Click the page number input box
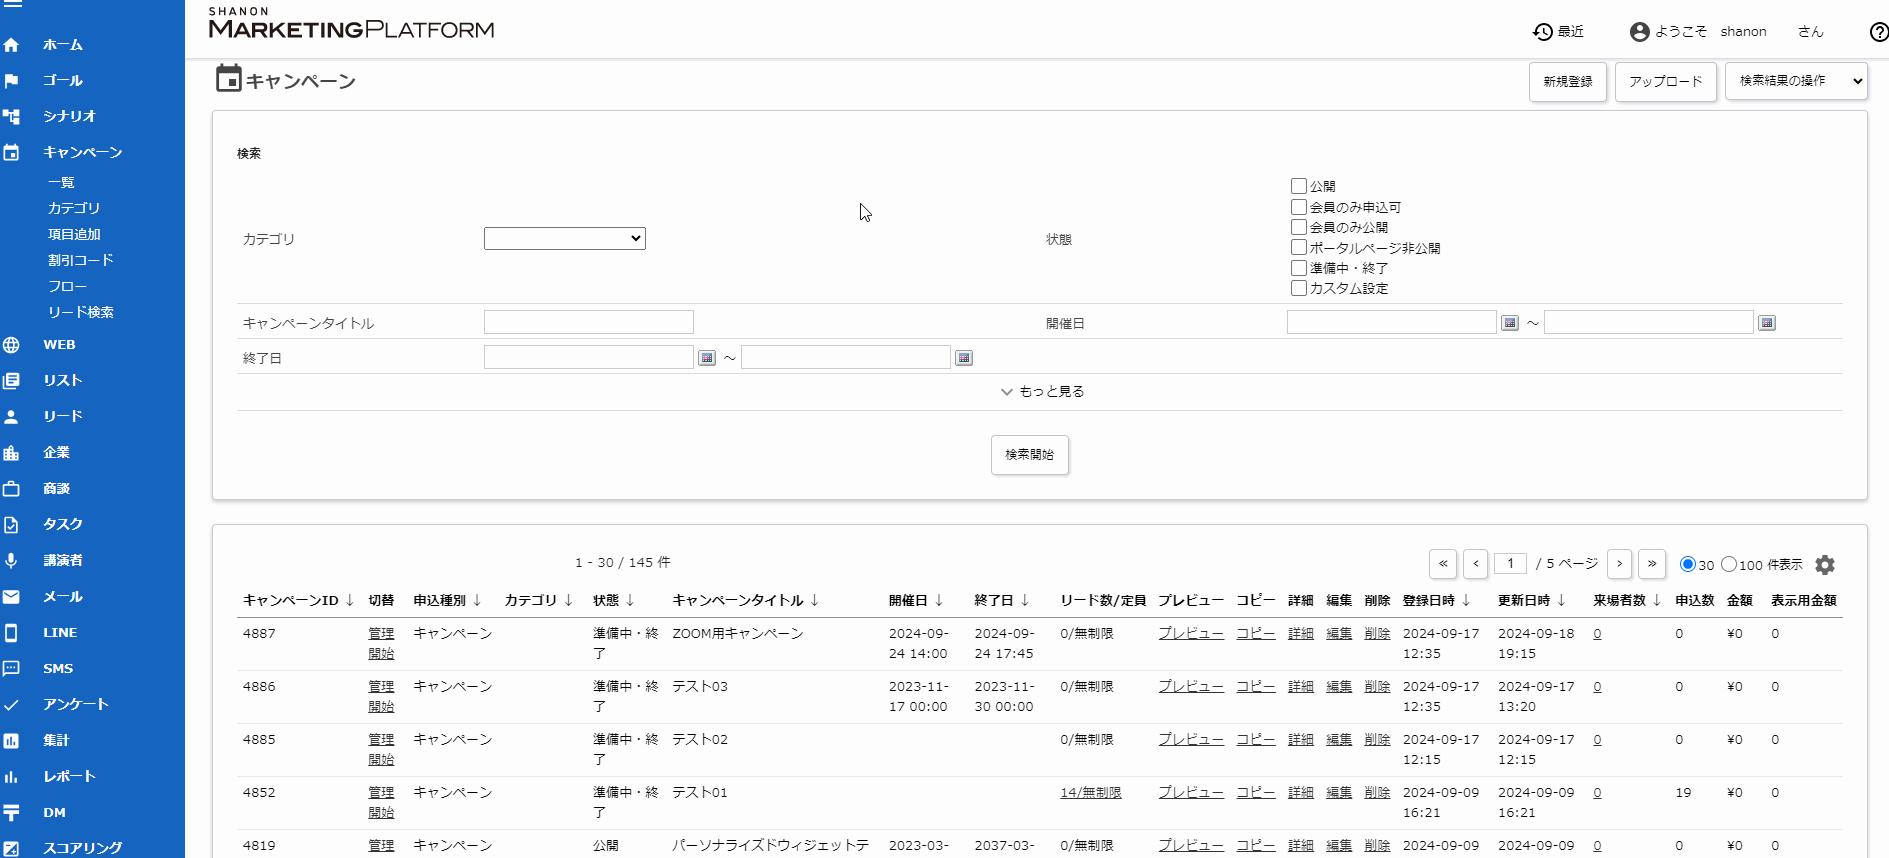The image size is (1889, 858). [x=1510, y=564]
